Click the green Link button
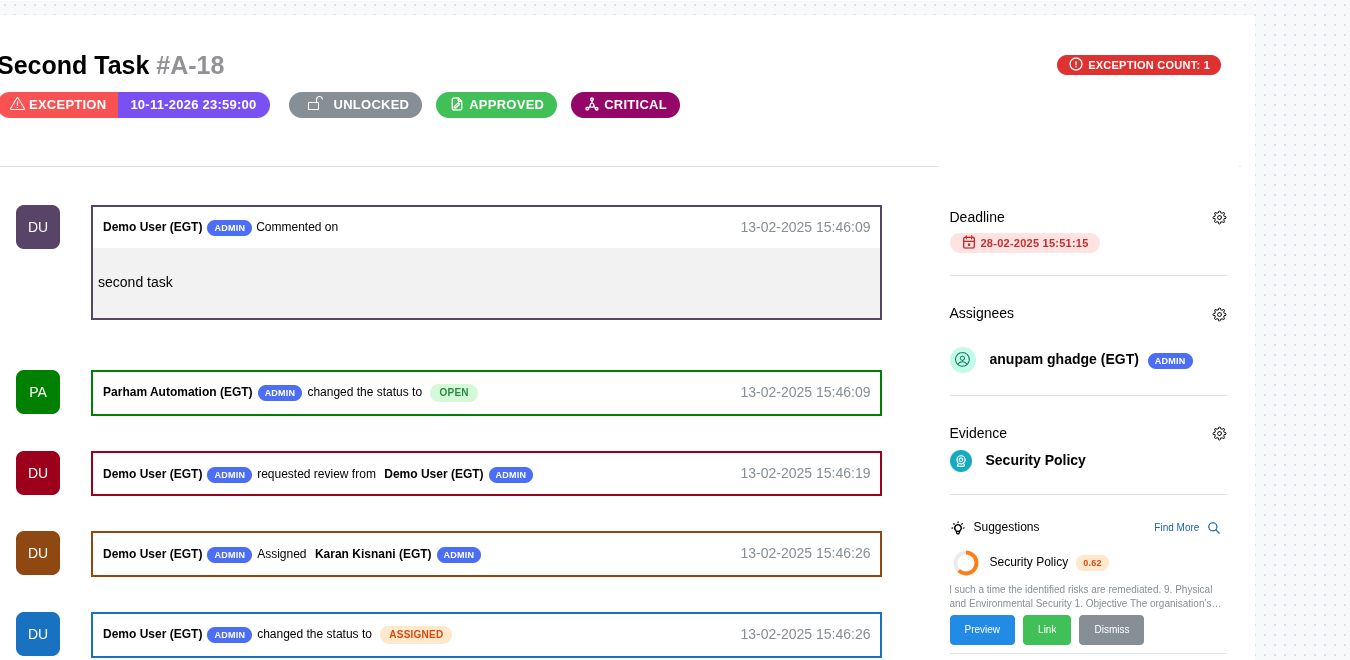Image resolution: width=1350 pixels, height=660 pixels. coord(1047,630)
